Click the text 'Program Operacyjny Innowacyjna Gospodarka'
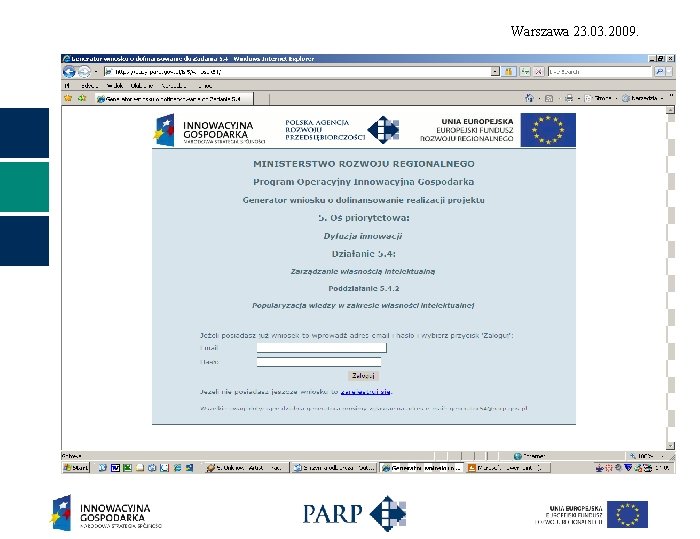Screen dimensions: 700x539 coord(363,182)
